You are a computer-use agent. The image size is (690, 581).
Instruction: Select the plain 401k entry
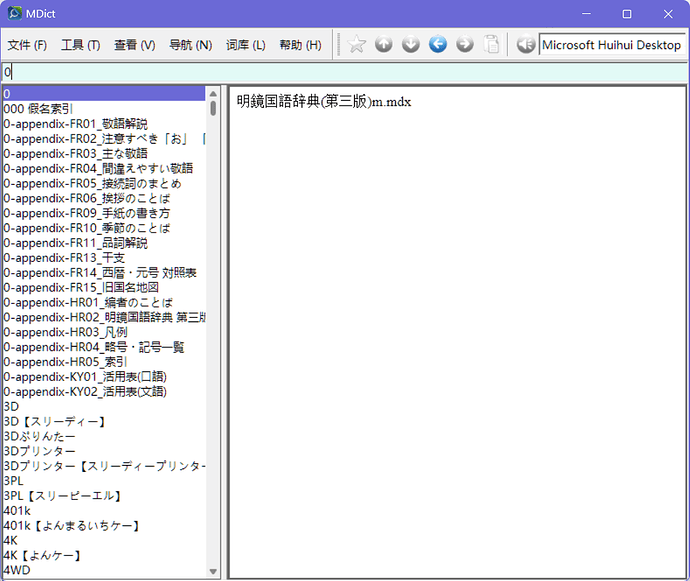tap(104, 511)
